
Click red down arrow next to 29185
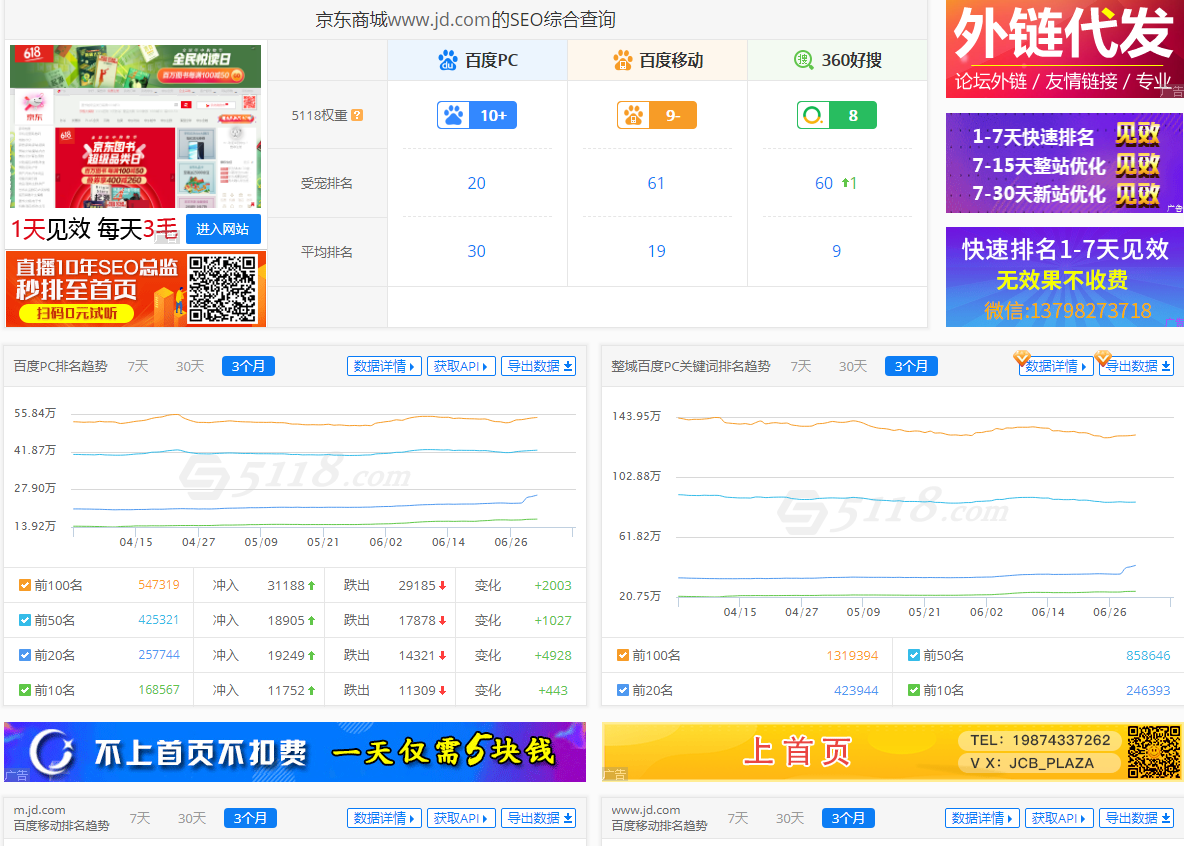442,585
